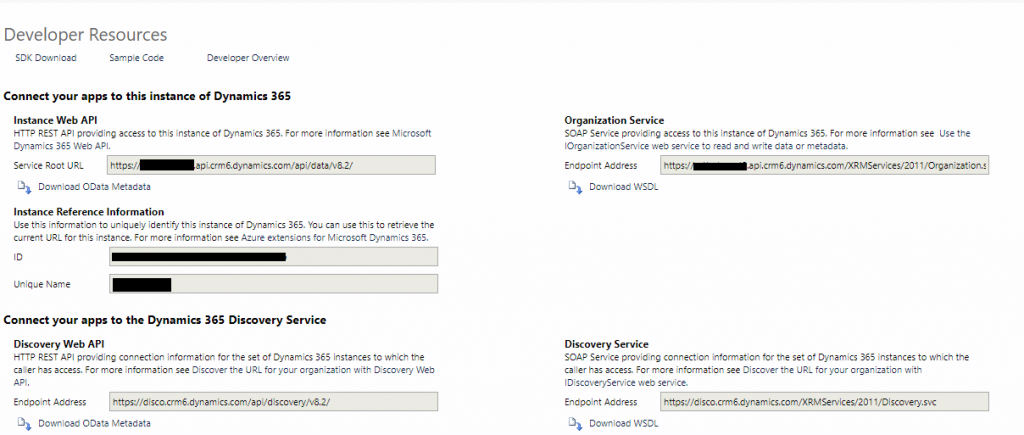Select the Organization Service Endpoint Address field
The width and height of the screenshot is (1024, 435).
pyautogui.click(x=825, y=165)
